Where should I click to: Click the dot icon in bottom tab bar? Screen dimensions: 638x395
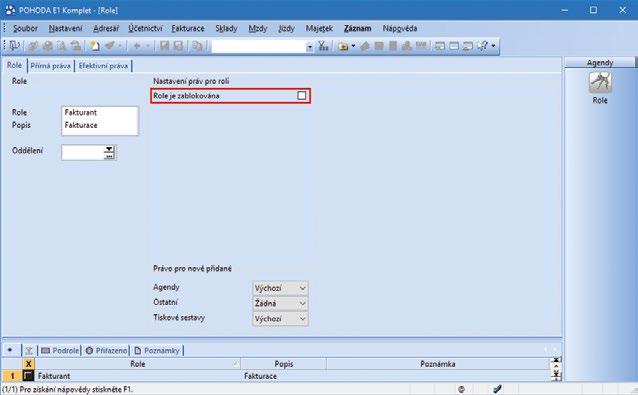point(10,350)
